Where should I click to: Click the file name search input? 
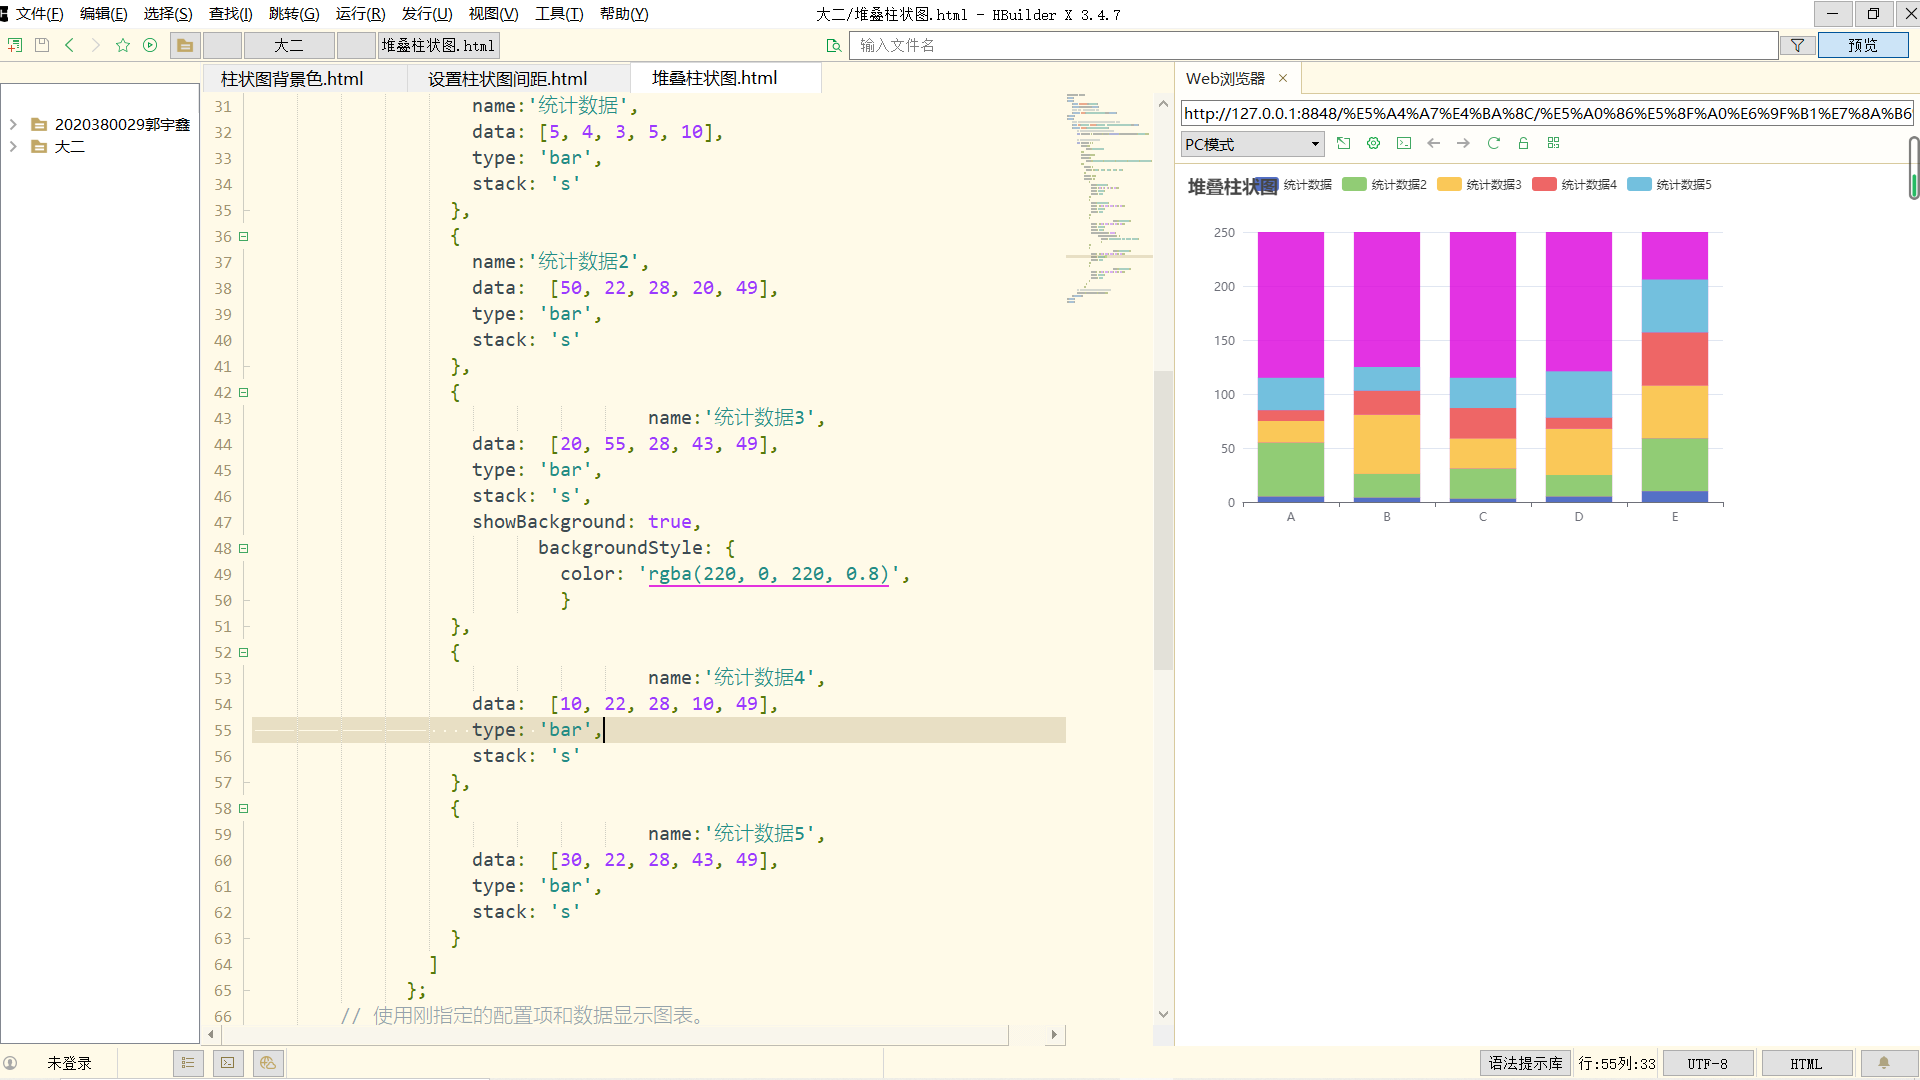[x=1313, y=45]
